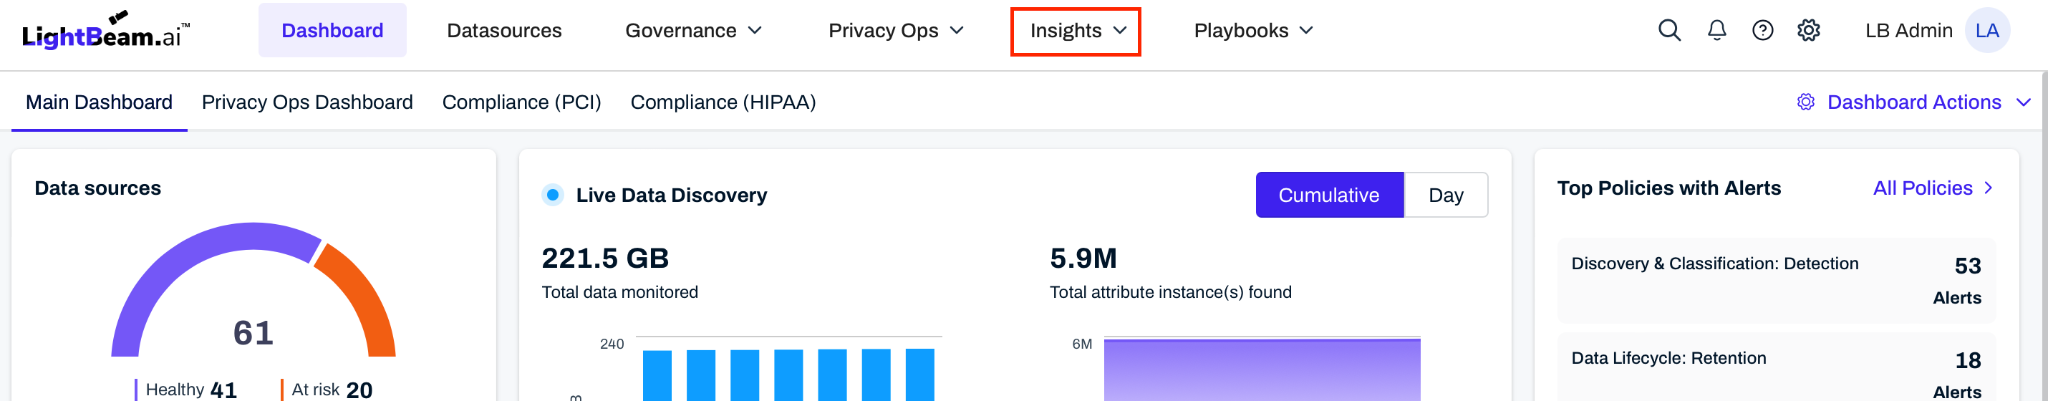Screen dimensions: 2048x401
Task: Open the Compliance (PCI) tab
Action: (x=521, y=102)
